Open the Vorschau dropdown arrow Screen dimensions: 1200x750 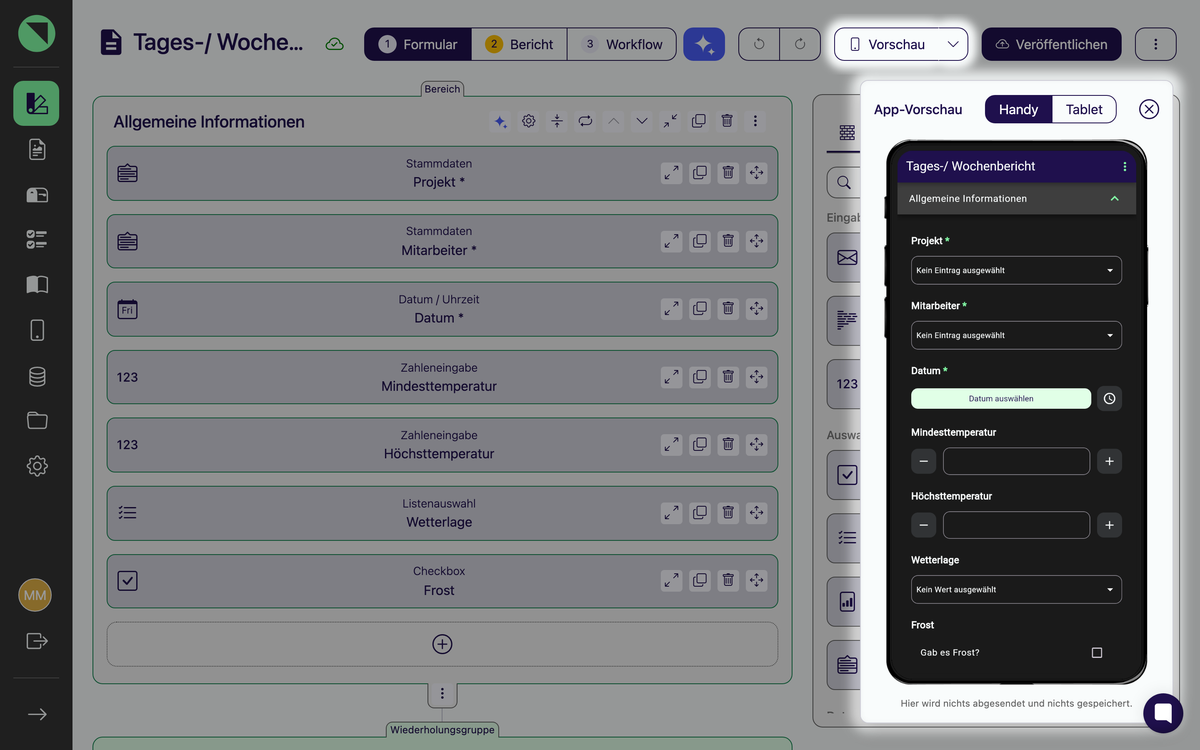(x=953, y=44)
